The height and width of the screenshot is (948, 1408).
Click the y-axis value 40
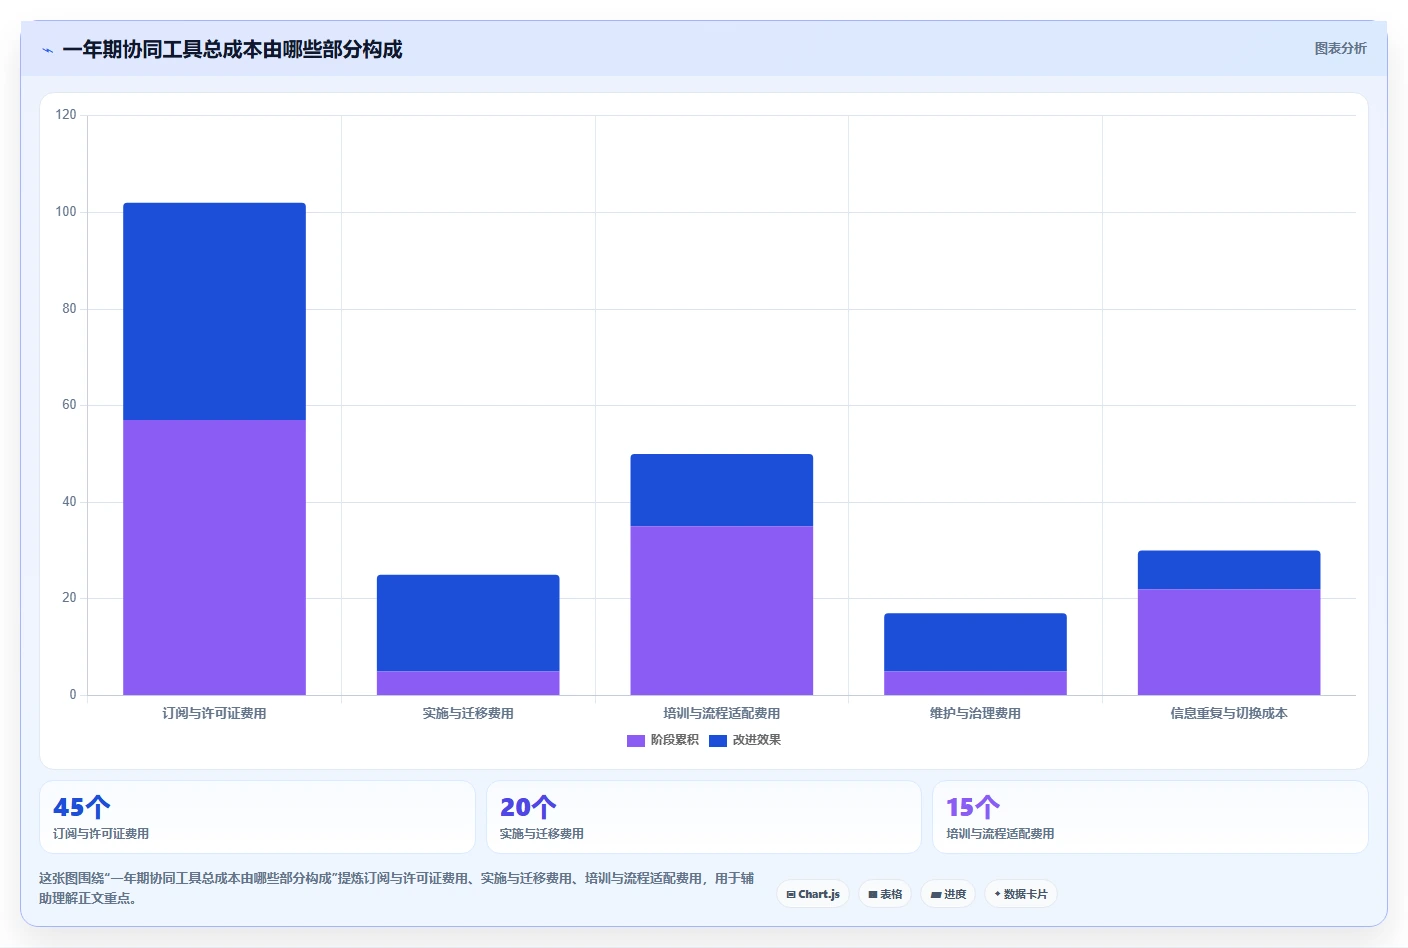tap(69, 502)
